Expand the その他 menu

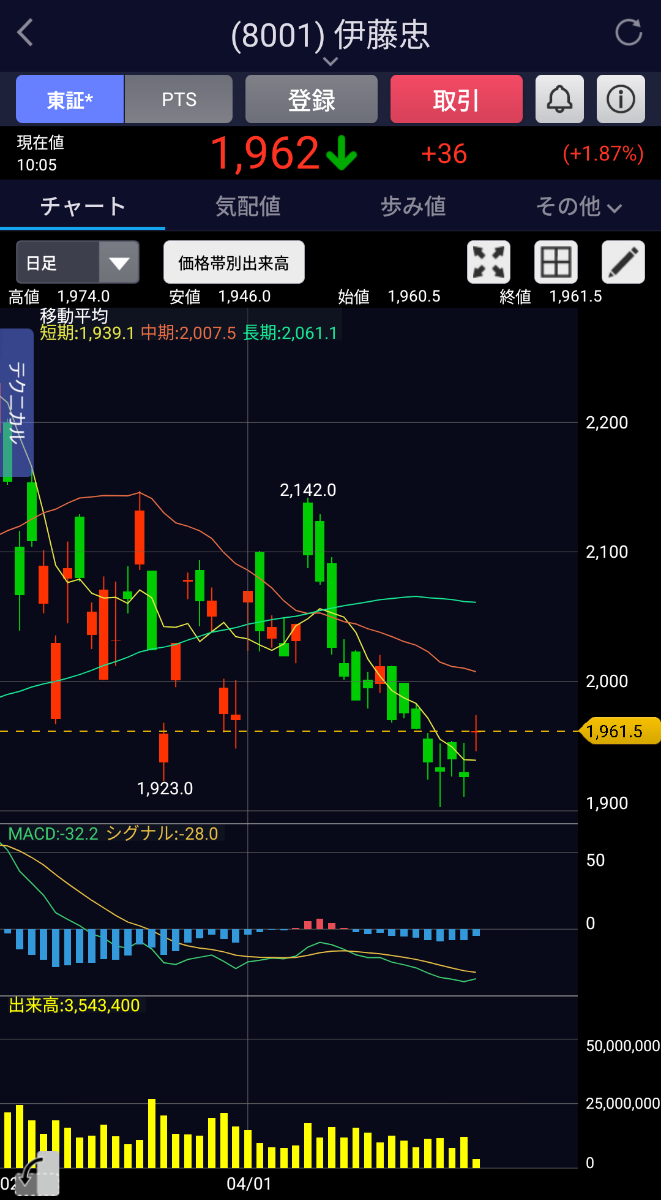(x=579, y=207)
